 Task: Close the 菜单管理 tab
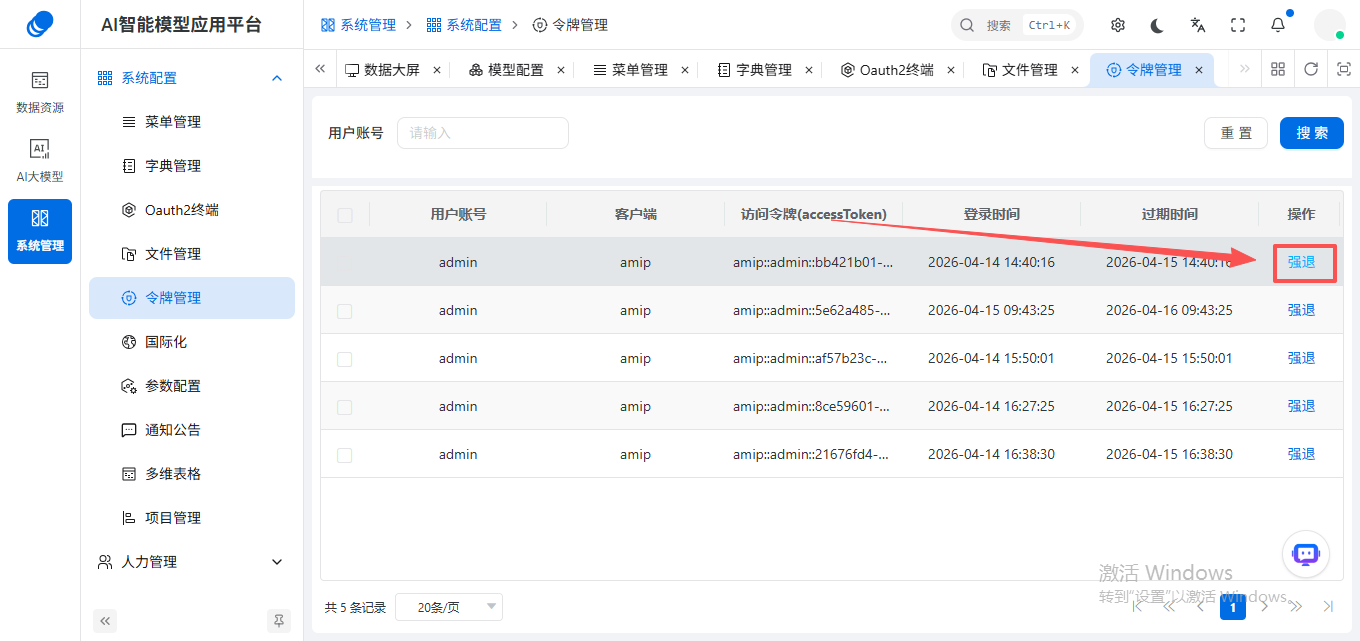[685, 70]
